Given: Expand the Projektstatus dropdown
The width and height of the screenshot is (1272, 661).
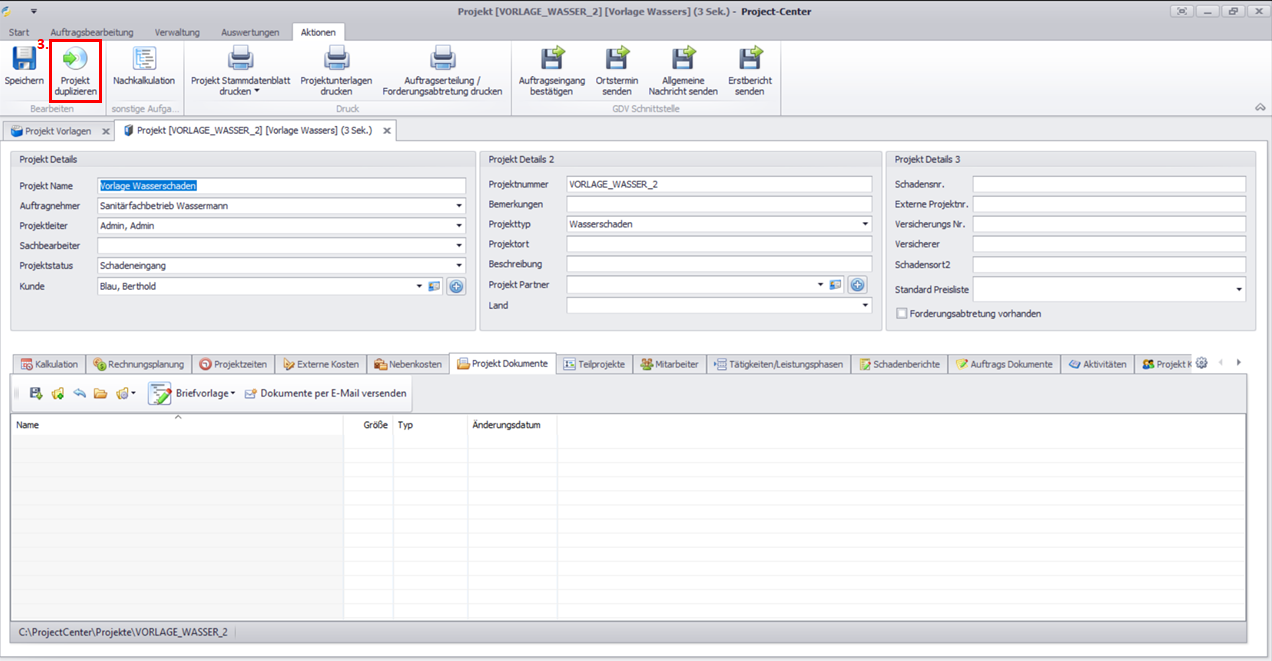Looking at the screenshot, I should pos(459,266).
